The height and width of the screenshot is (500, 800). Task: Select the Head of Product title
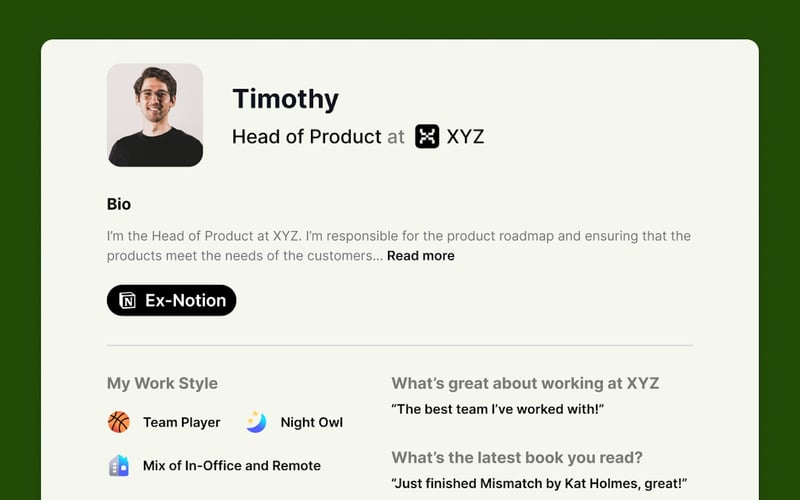tap(306, 137)
